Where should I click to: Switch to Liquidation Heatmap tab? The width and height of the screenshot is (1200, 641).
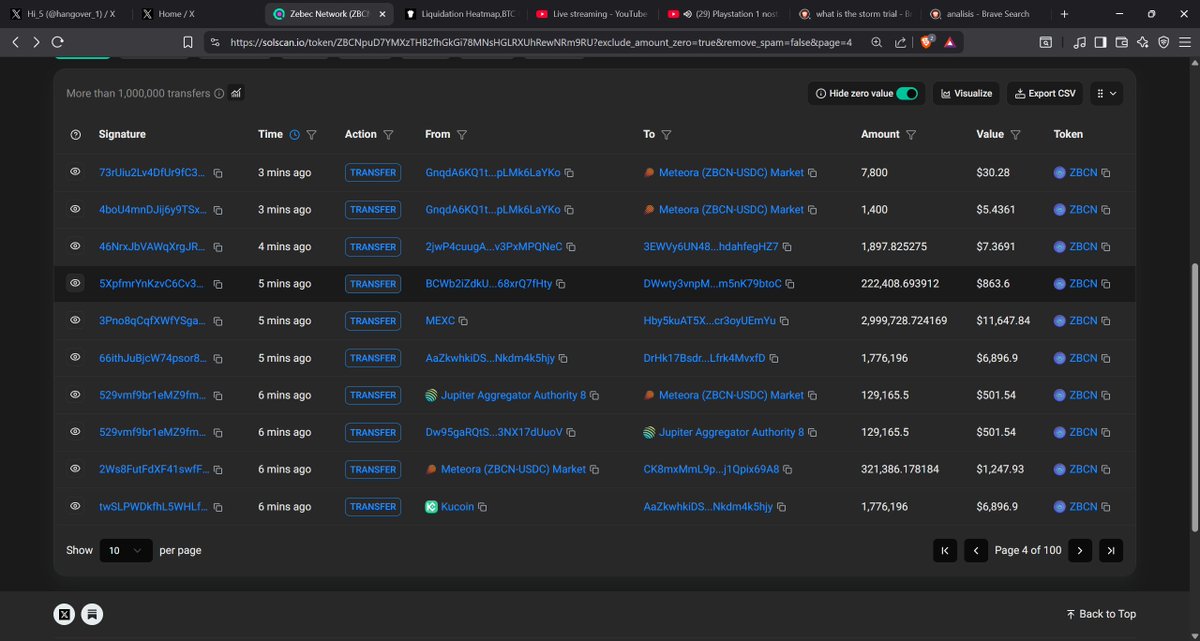tap(458, 14)
